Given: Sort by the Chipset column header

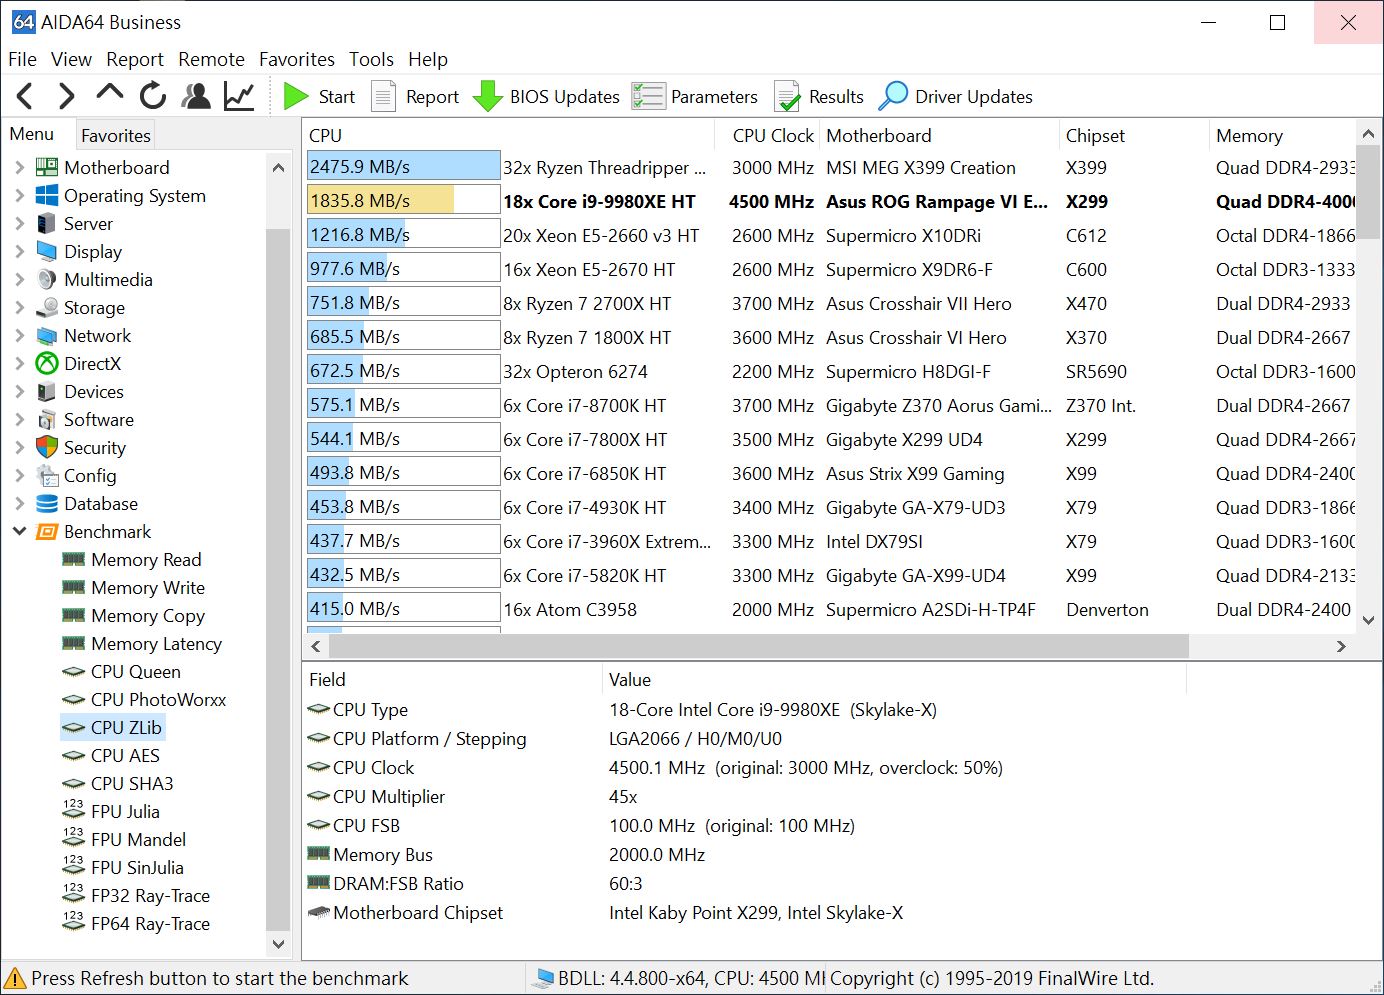Looking at the screenshot, I should [x=1134, y=135].
